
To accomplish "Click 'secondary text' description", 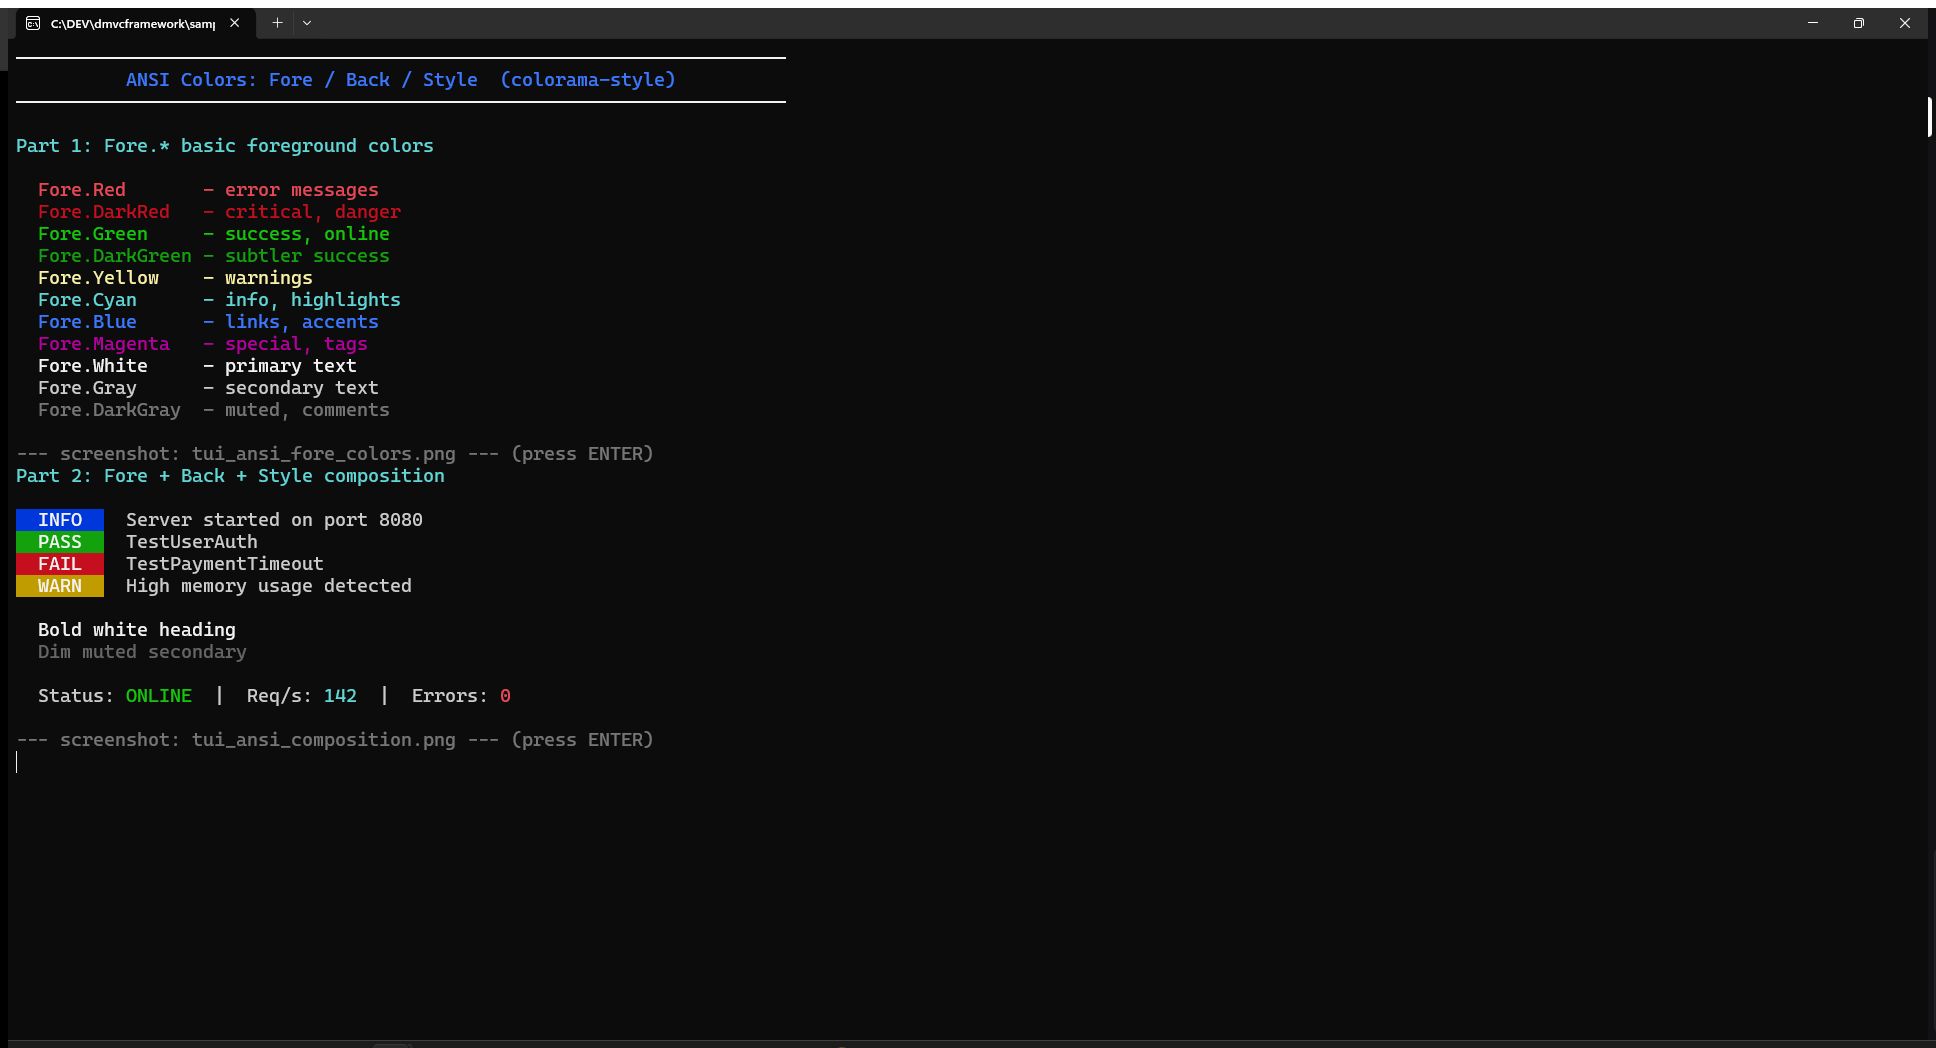I will pos(302,388).
